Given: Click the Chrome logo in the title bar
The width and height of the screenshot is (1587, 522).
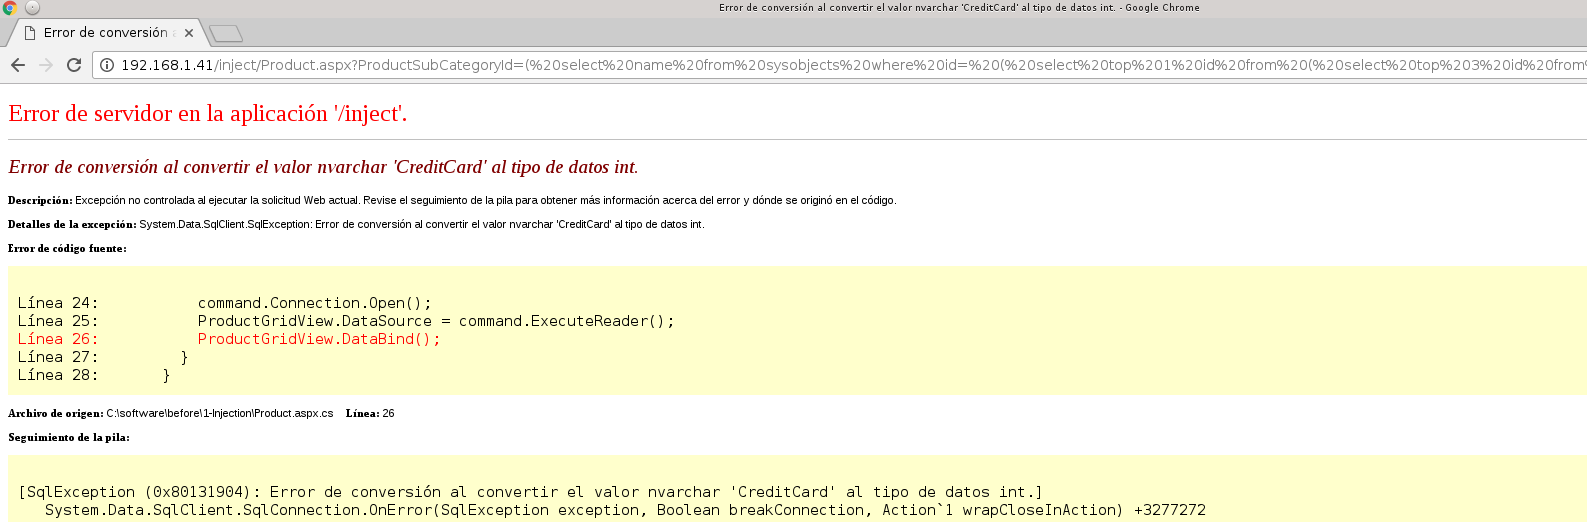Looking at the screenshot, I should point(10,7).
